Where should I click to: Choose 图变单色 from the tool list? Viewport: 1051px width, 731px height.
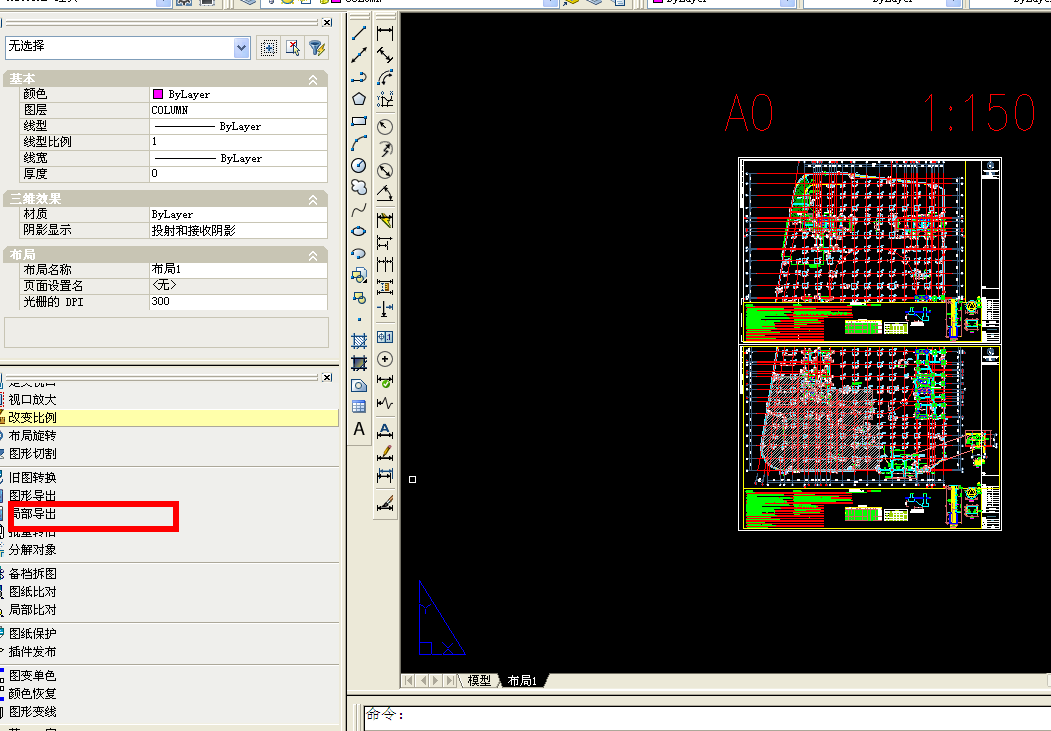point(32,676)
